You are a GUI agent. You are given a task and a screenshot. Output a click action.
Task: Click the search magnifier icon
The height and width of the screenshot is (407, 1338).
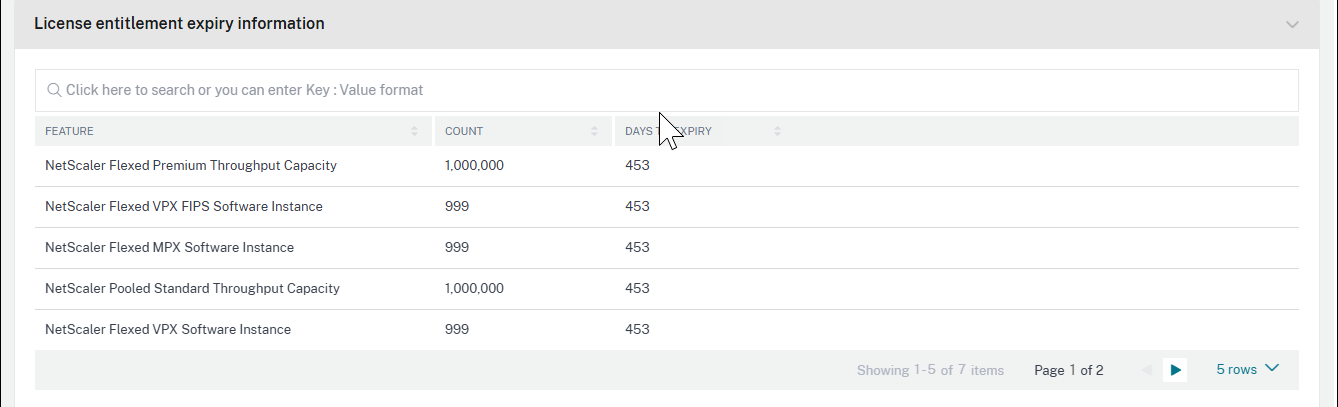point(54,90)
